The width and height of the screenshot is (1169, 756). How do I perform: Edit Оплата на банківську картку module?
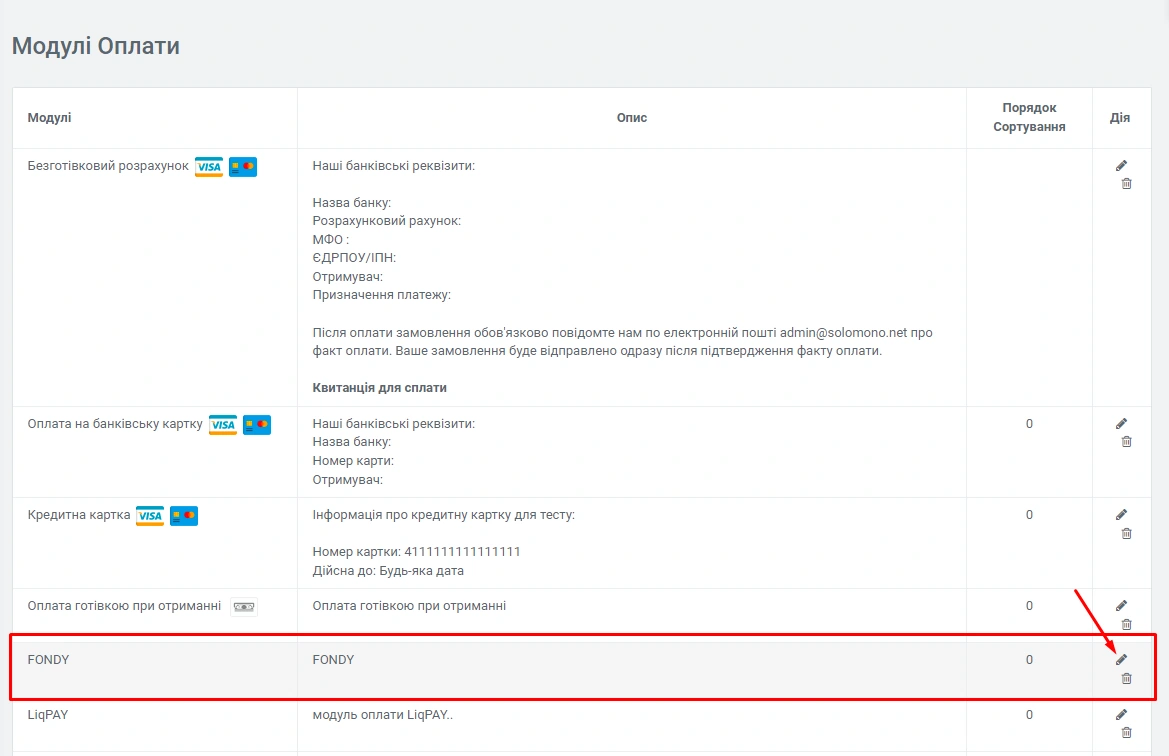[x=1121, y=424]
